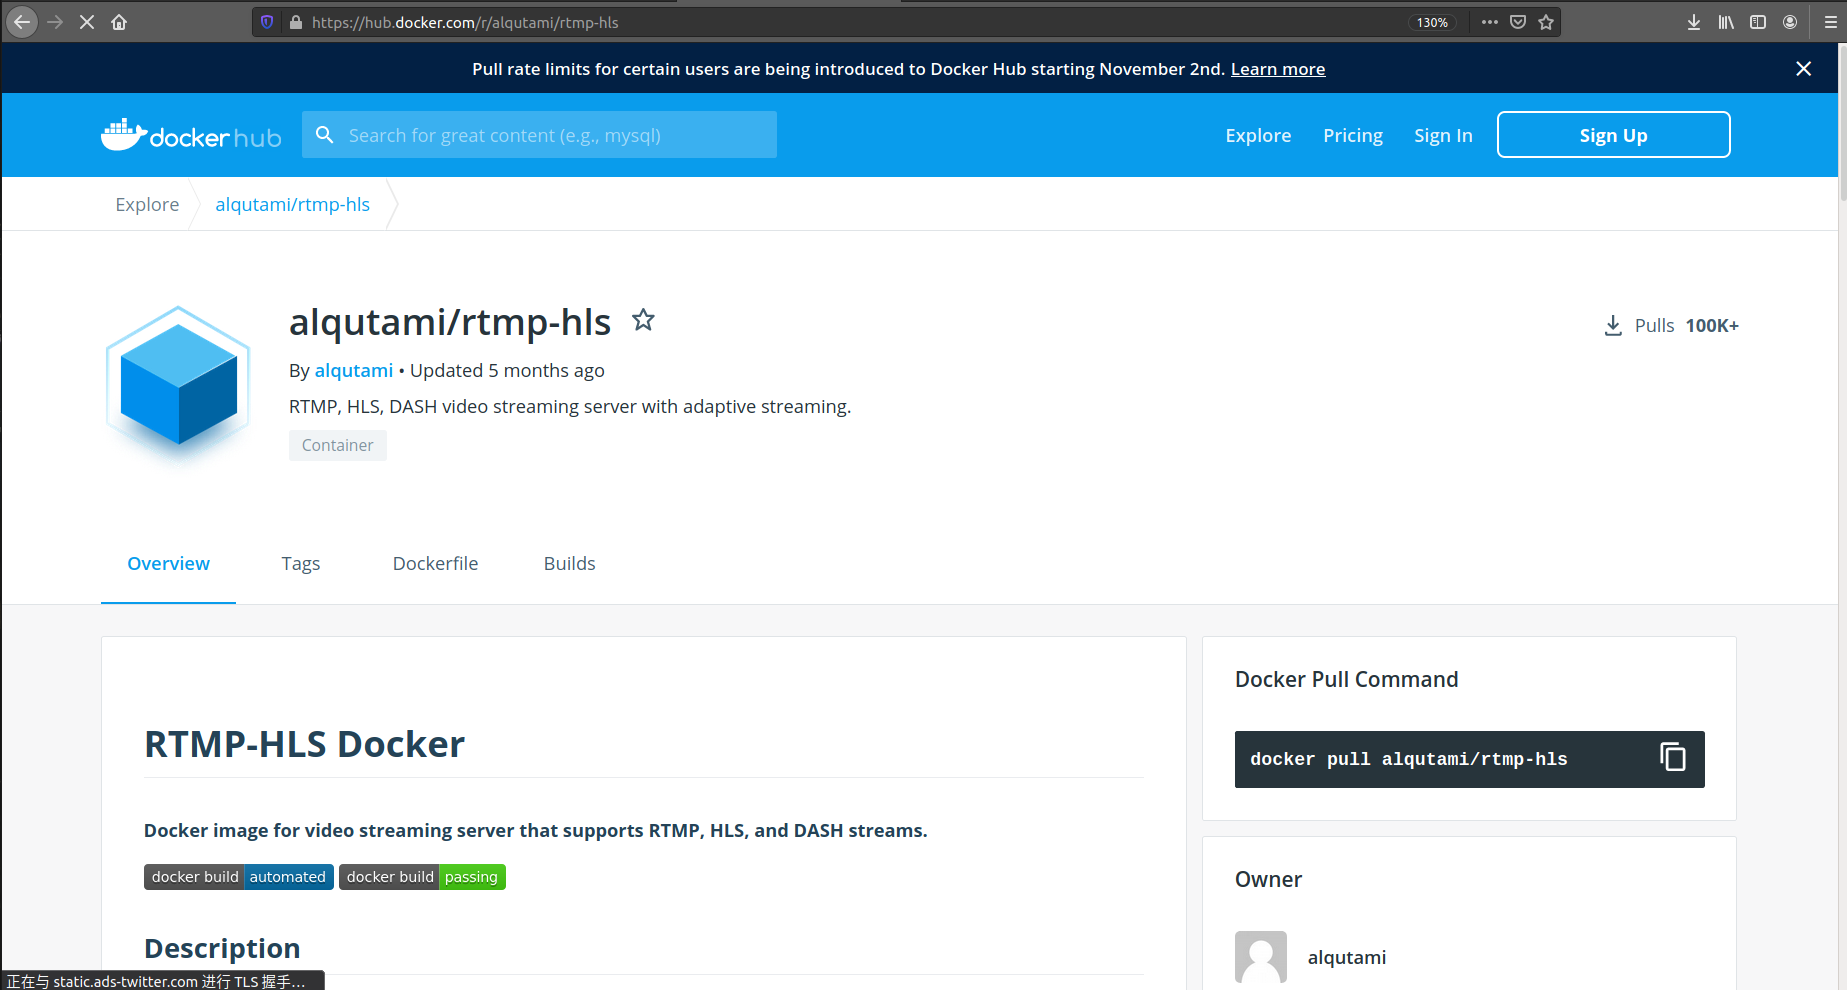
Task: Open the Pricing page
Action: [1353, 135]
